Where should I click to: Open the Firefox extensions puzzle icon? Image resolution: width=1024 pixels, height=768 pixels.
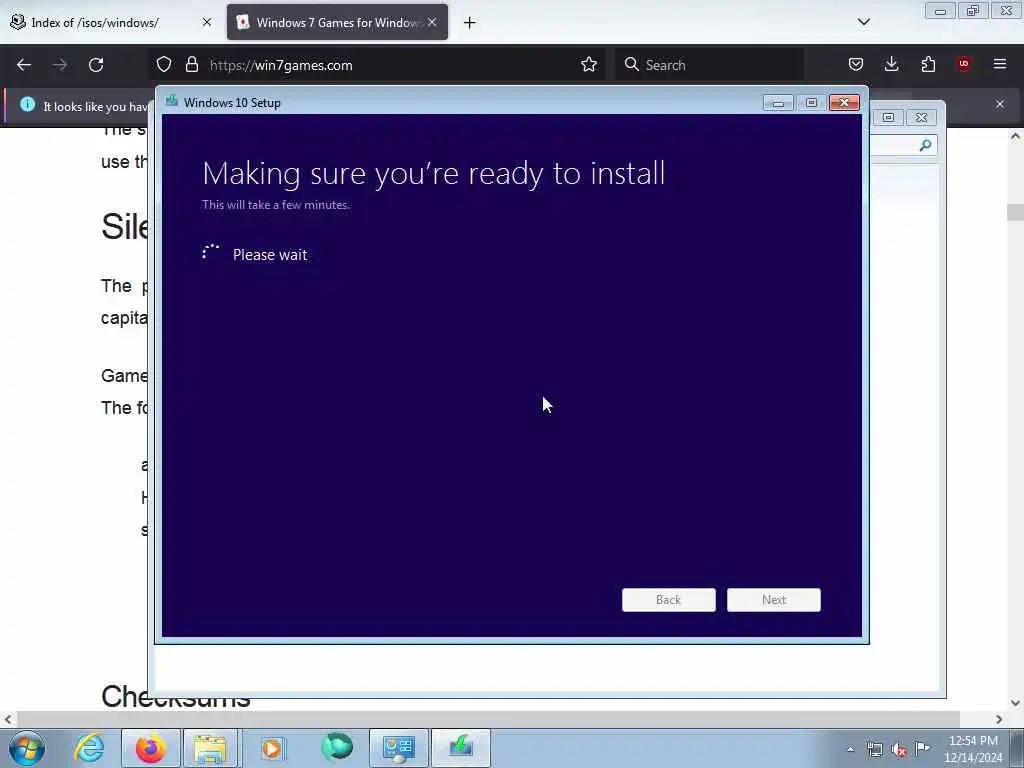point(928,65)
